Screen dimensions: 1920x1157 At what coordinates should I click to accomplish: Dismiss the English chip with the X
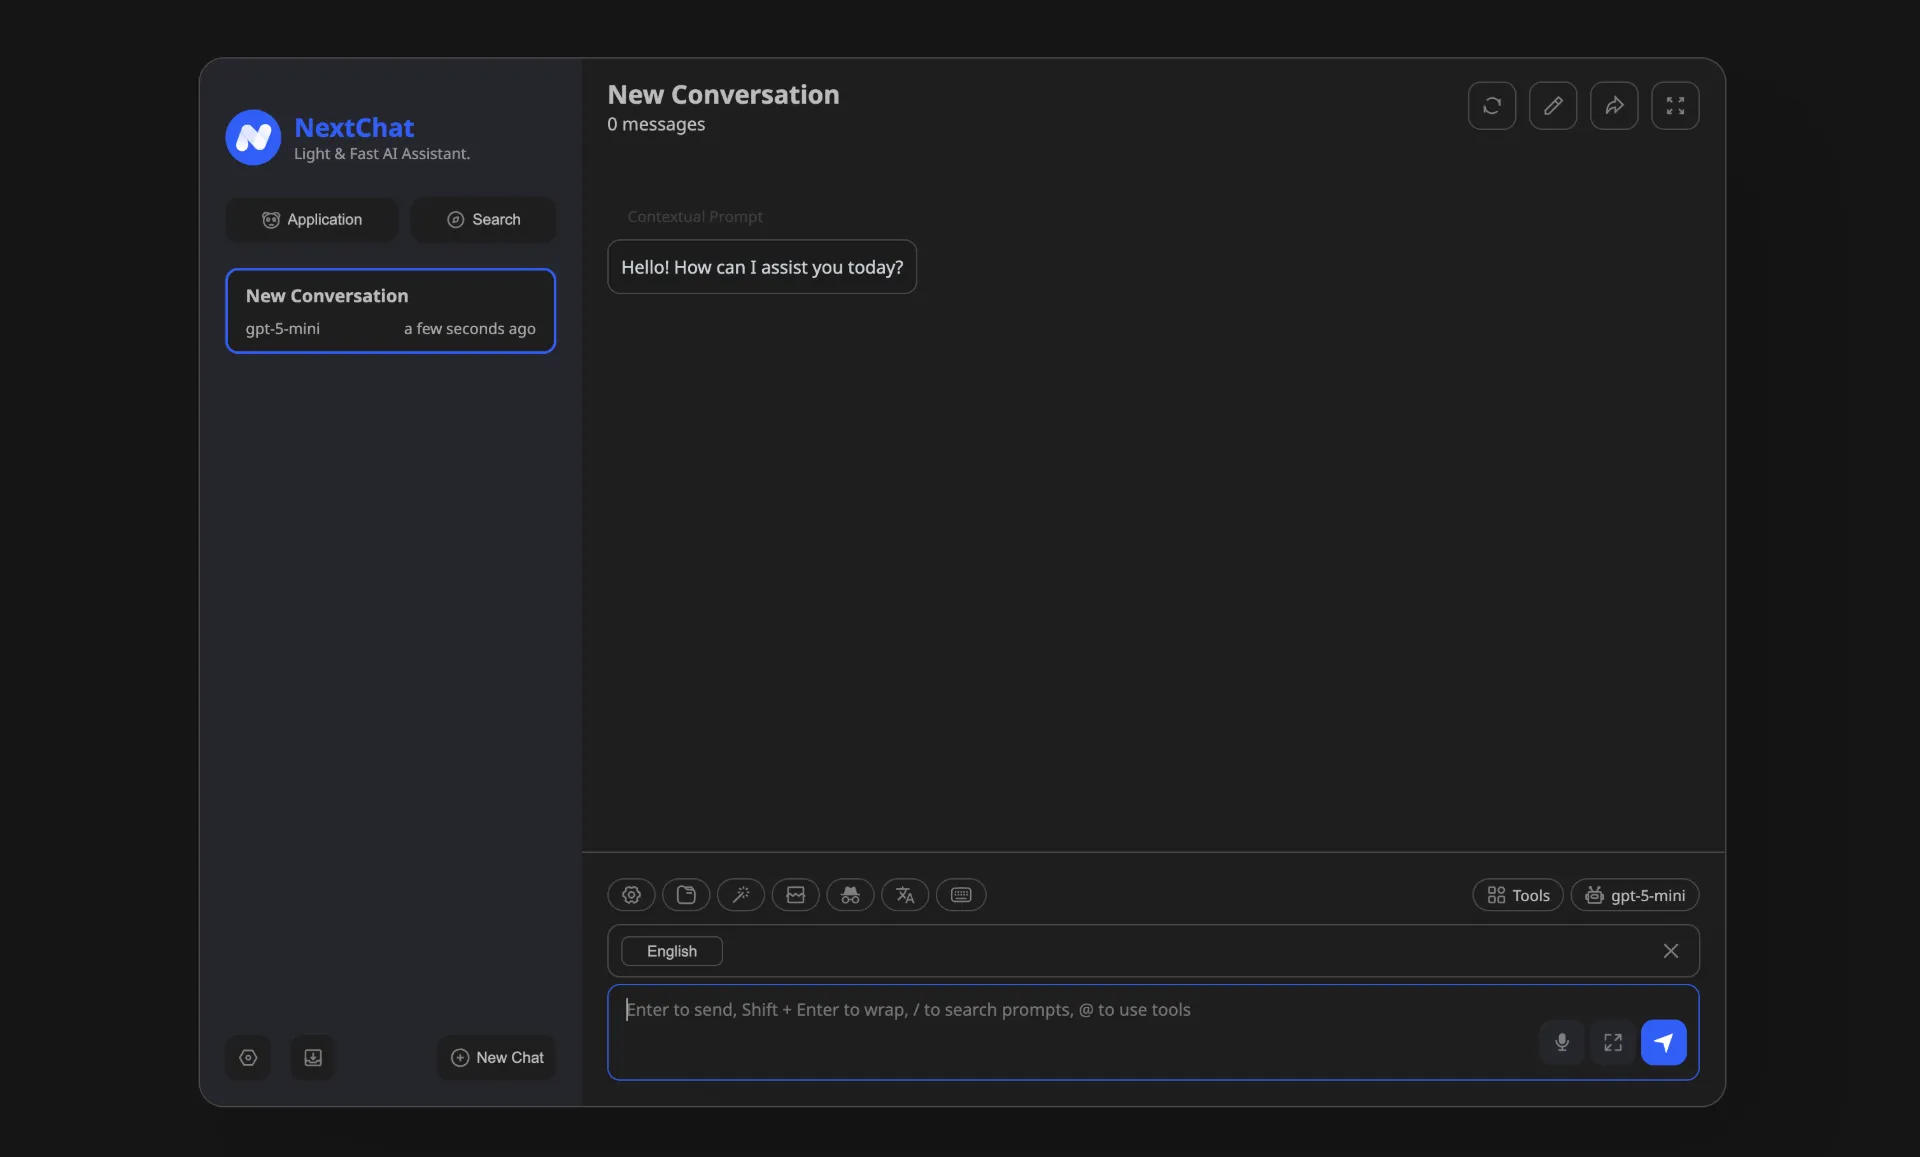[x=1671, y=950]
